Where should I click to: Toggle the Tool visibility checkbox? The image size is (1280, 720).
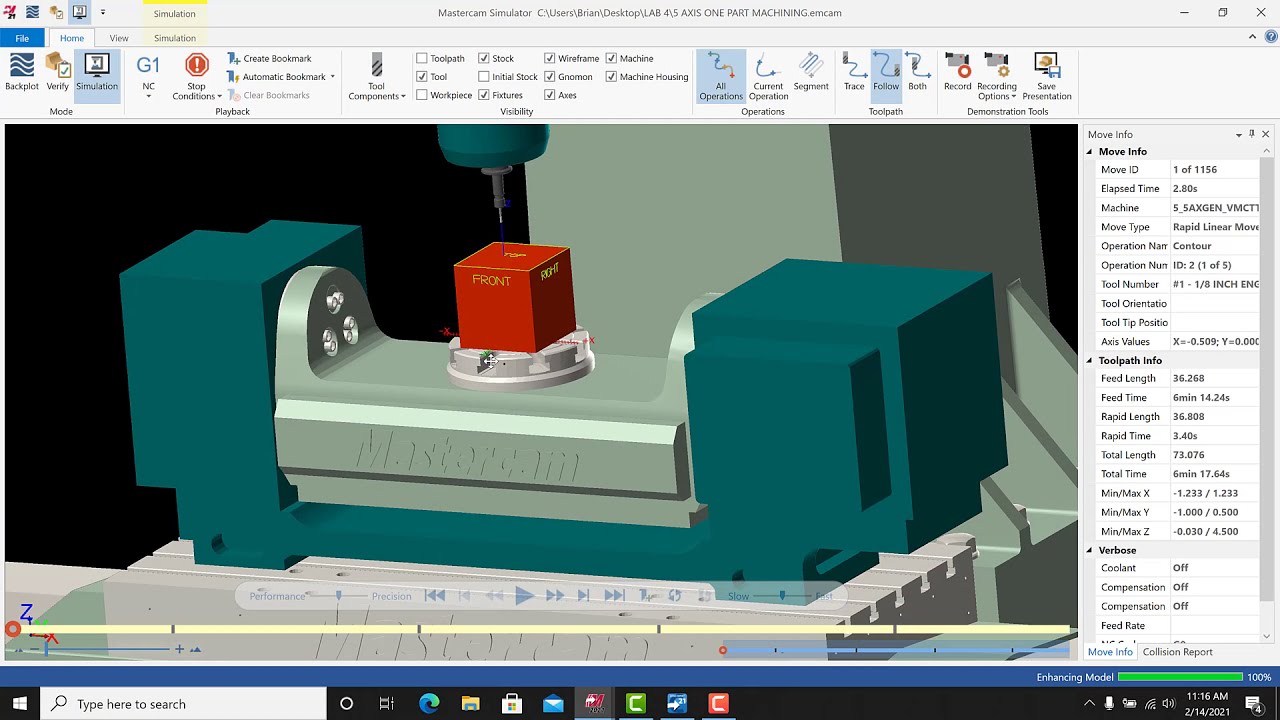coord(422,76)
